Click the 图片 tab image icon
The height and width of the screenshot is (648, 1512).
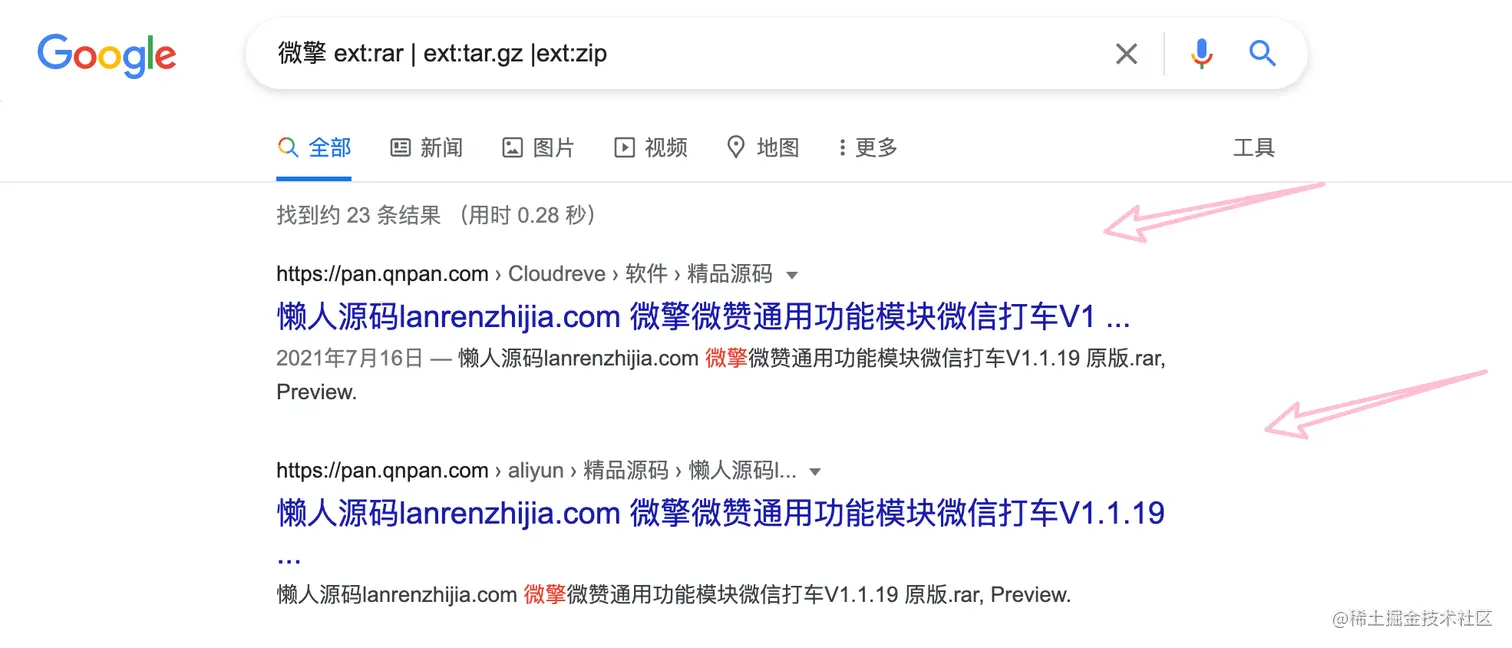(512, 148)
